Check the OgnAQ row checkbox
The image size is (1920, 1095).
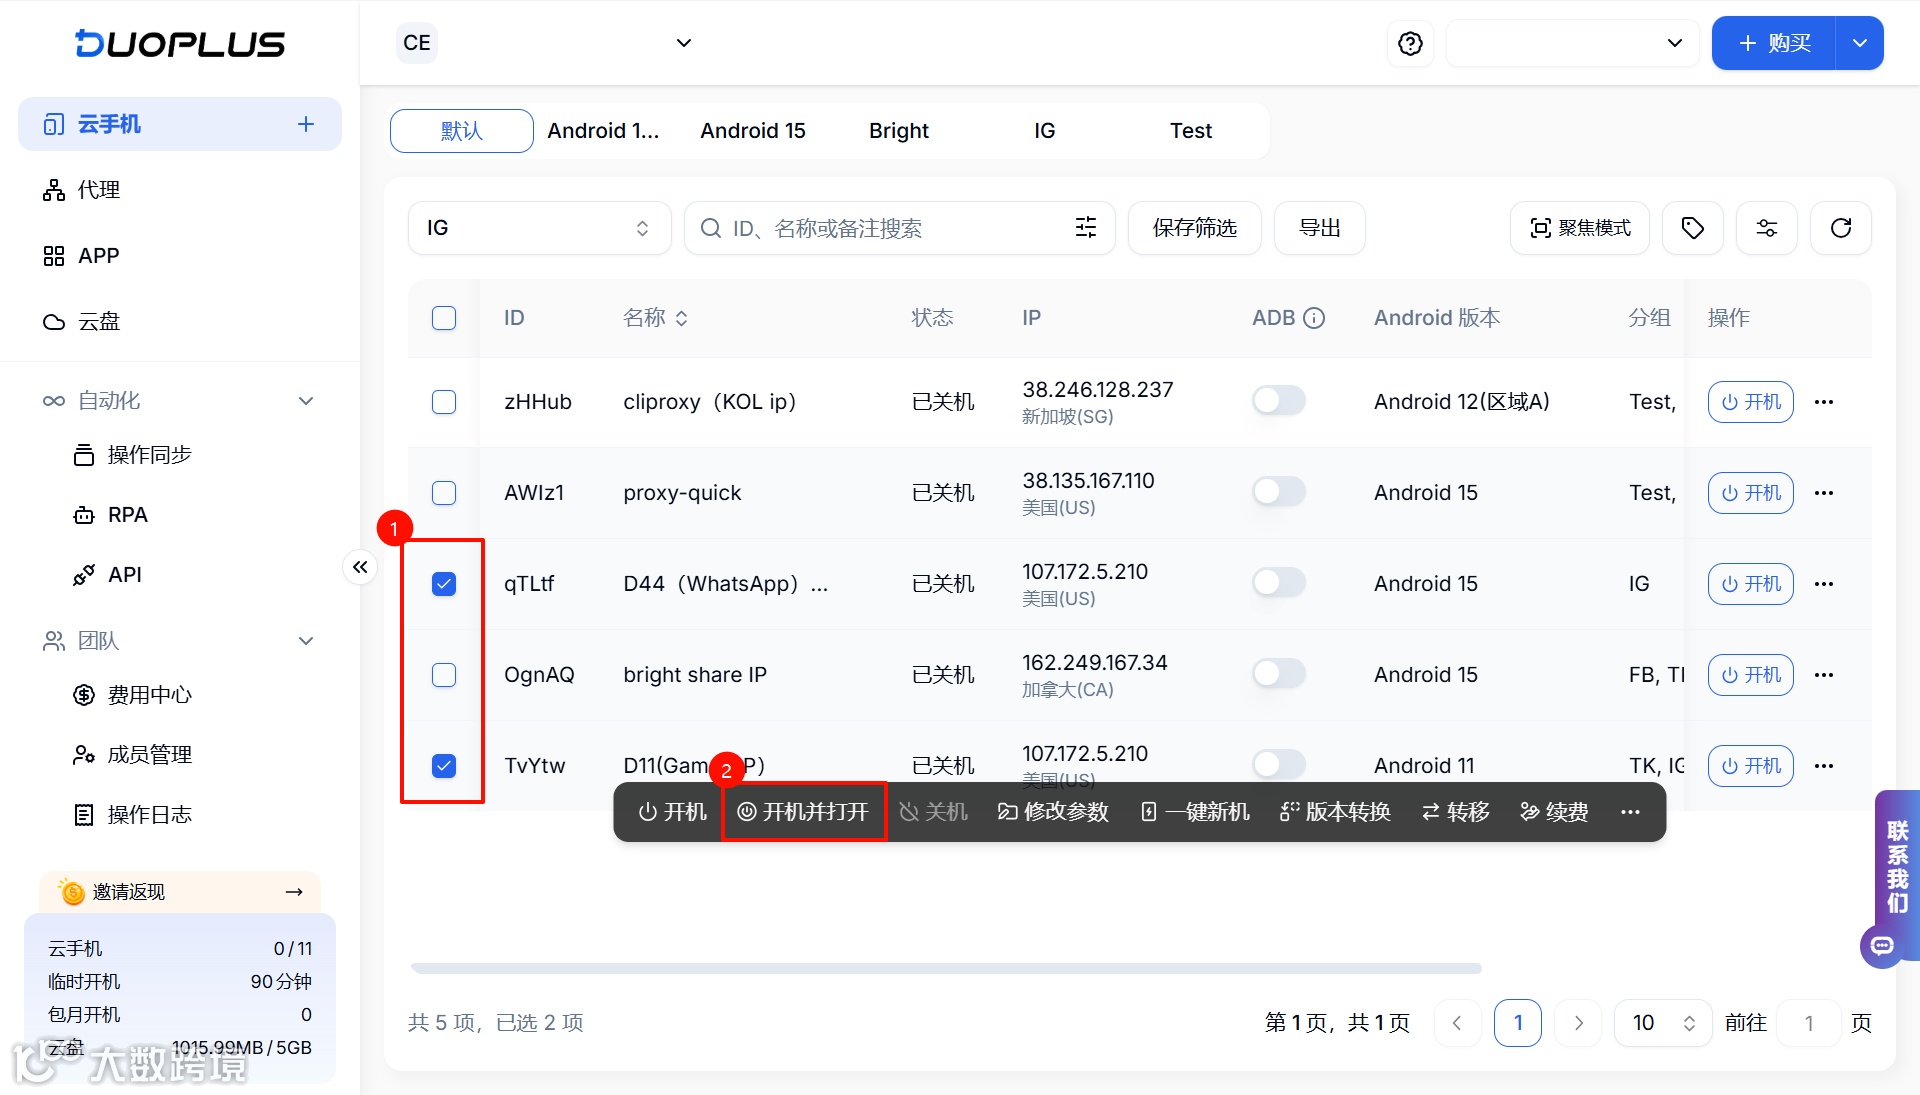pyautogui.click(x=444, y=675)
